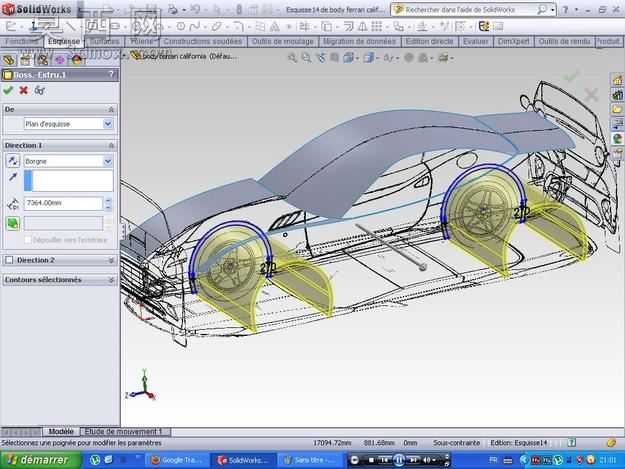Switch to the Fonctions tab
The width and height of the screenshot is (625, 469).
pos(21,41)
